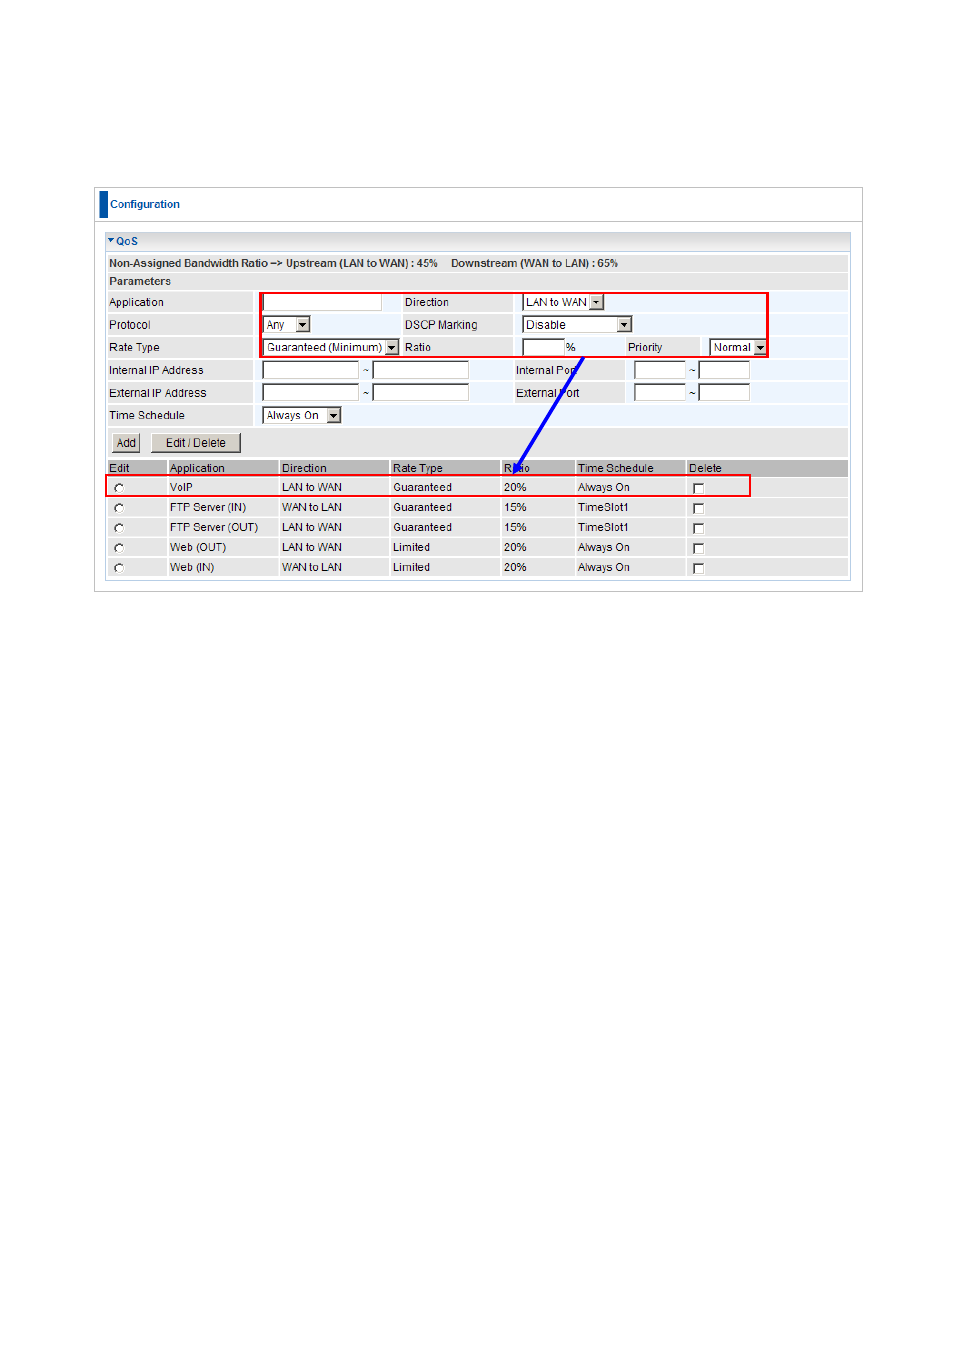Click the Web (IN) application name
The width and height of the screenshot is (954, 1350).
click(192, 567)
